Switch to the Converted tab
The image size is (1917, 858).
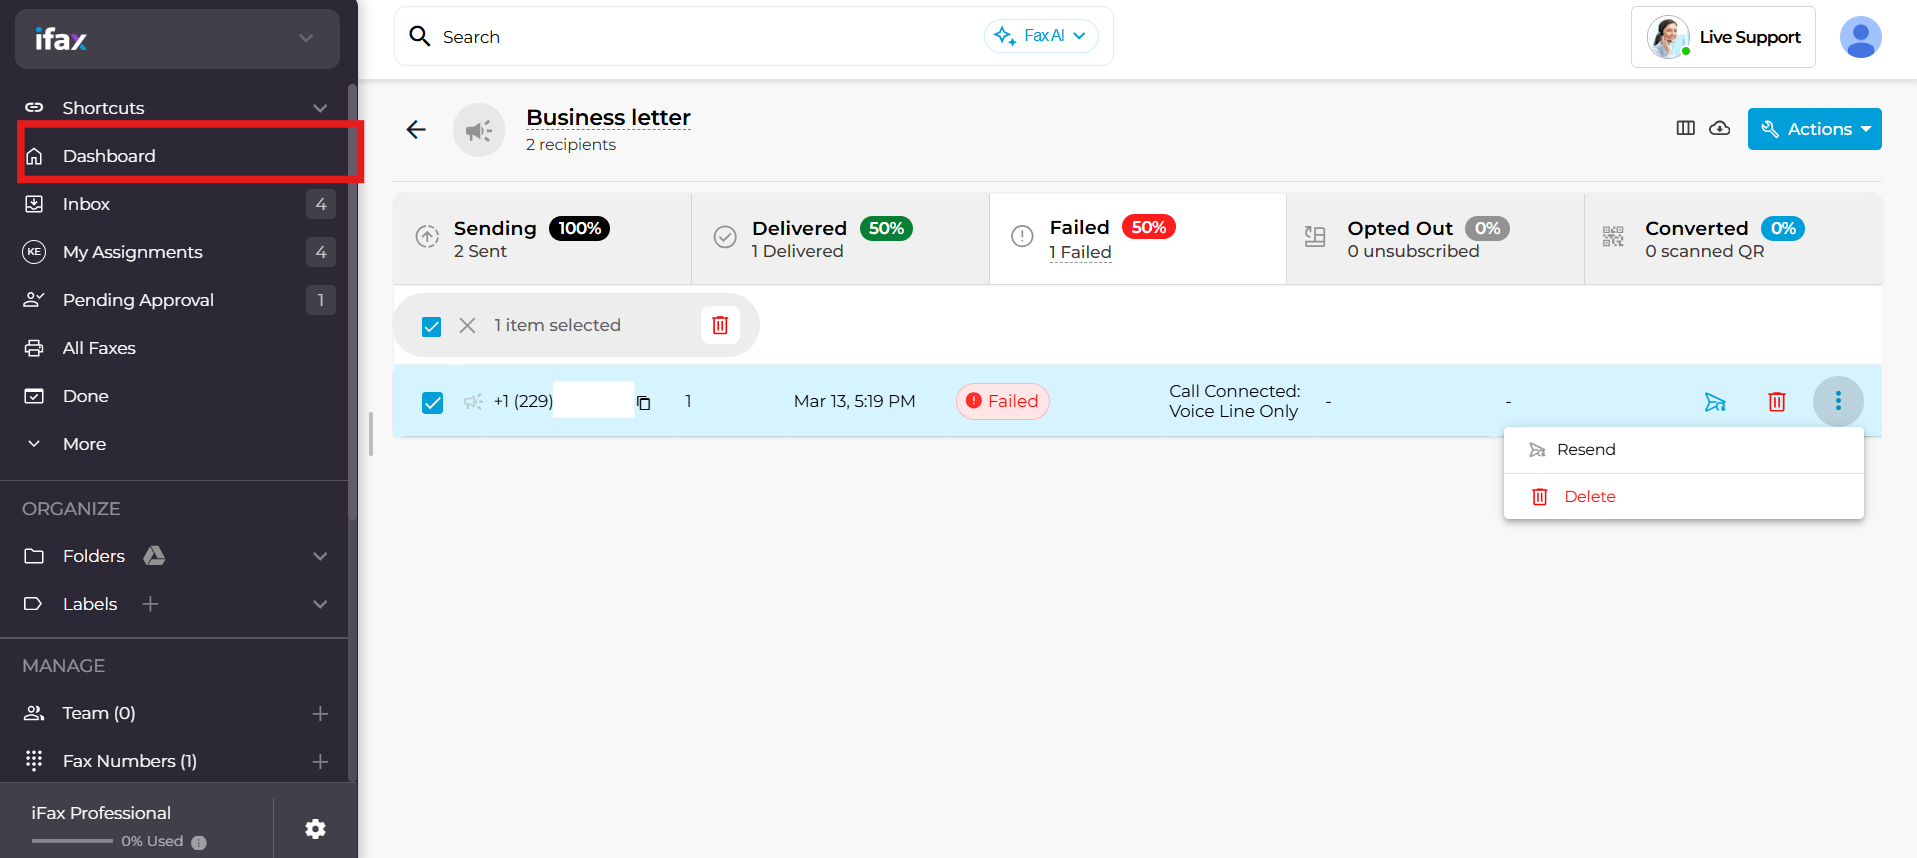click(1733, 239)
